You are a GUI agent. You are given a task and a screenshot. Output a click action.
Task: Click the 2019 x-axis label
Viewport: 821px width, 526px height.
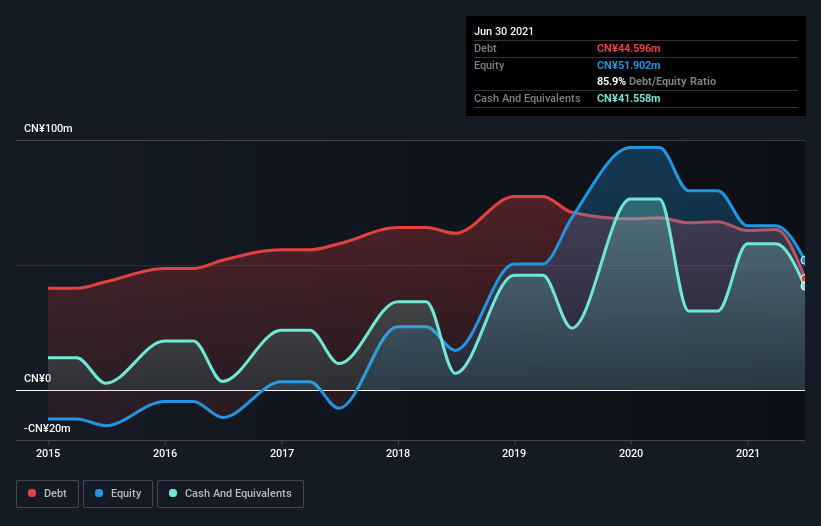514,453
